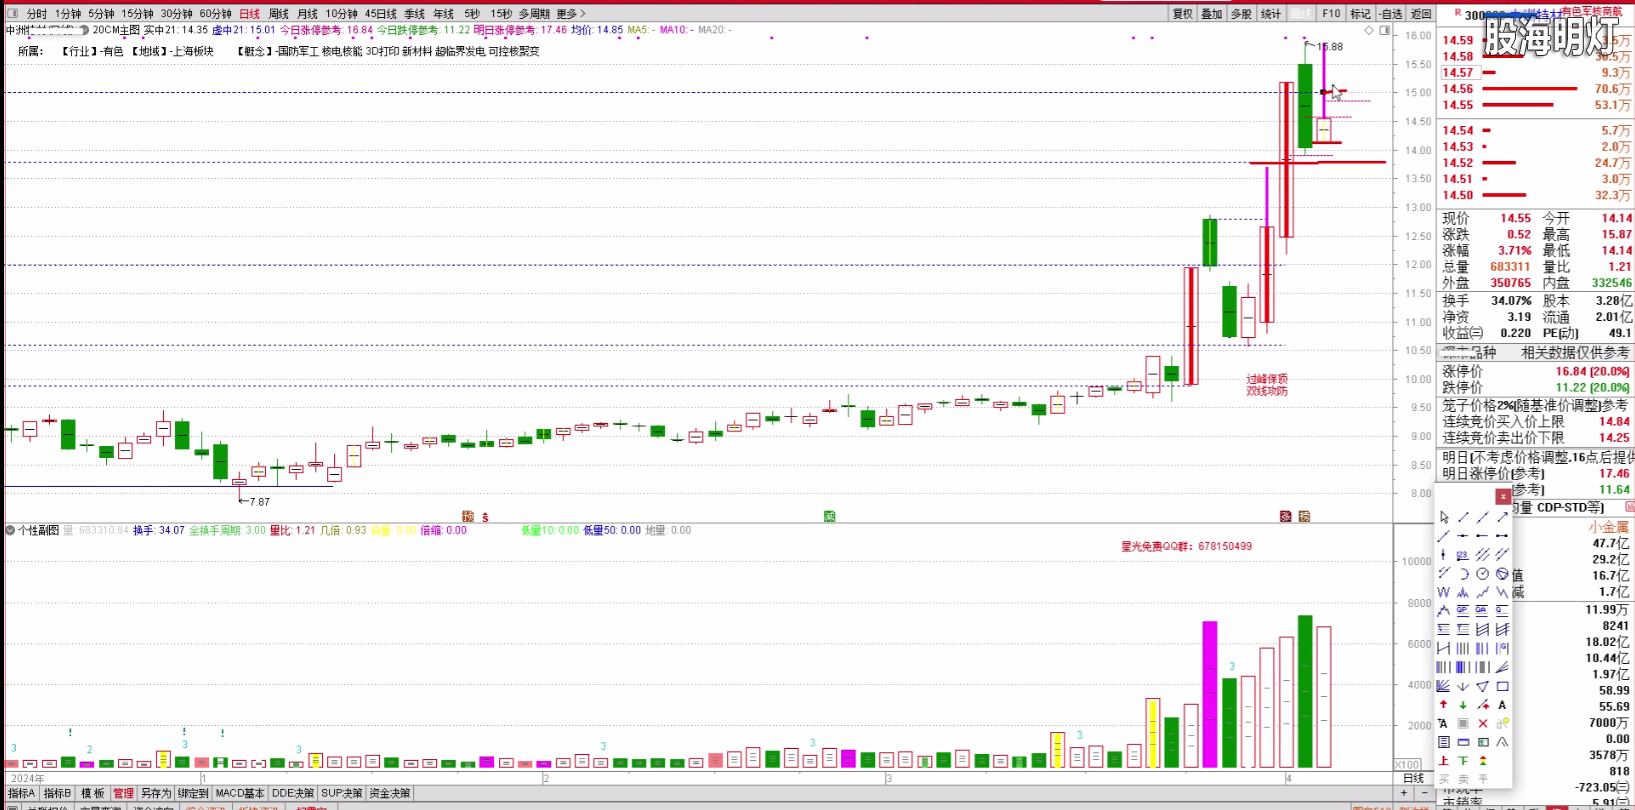The height and width of the screenshot is (810, 1635).
Task: Toggle the 个性副图 sub-chart circle button
Action: (10, 530)
